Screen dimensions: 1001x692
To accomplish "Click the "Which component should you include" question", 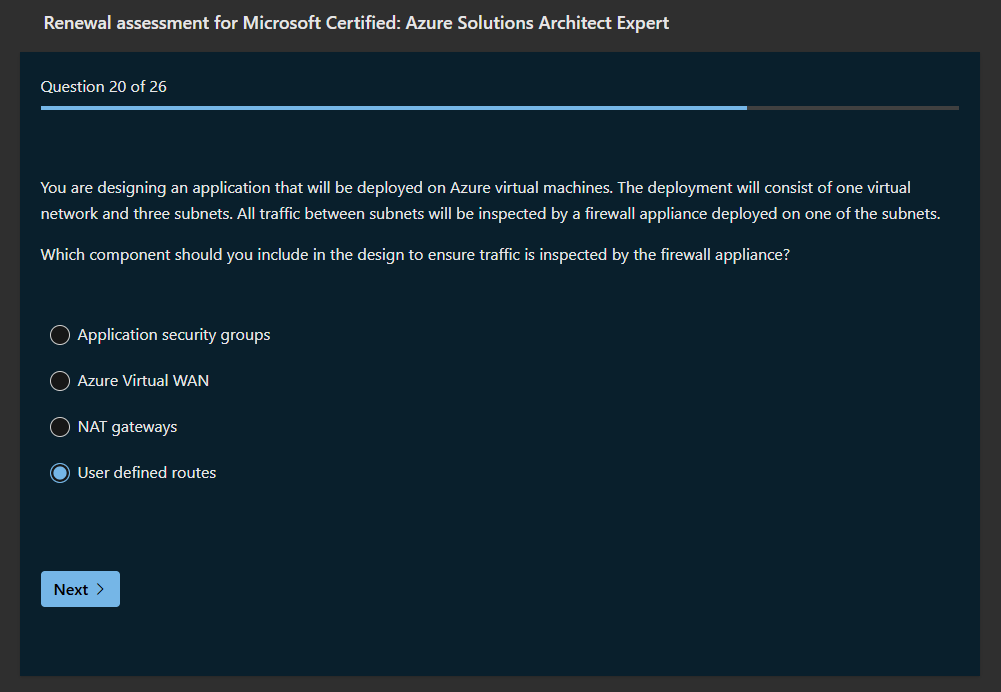I will click(x=415, y=255).
